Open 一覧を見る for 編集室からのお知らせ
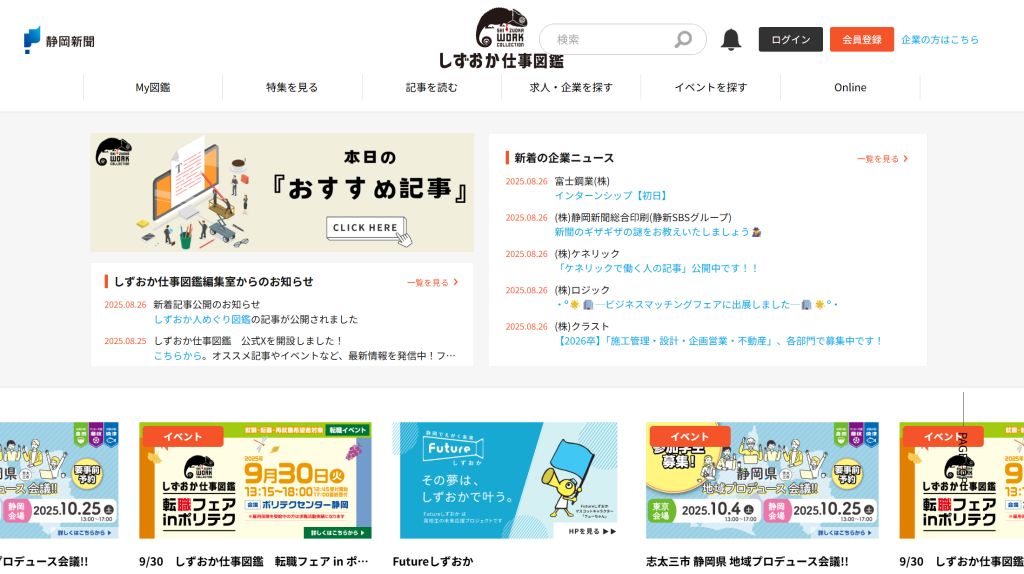The image size is (1024, 574). pyautogui.click(x=432, y=283)
